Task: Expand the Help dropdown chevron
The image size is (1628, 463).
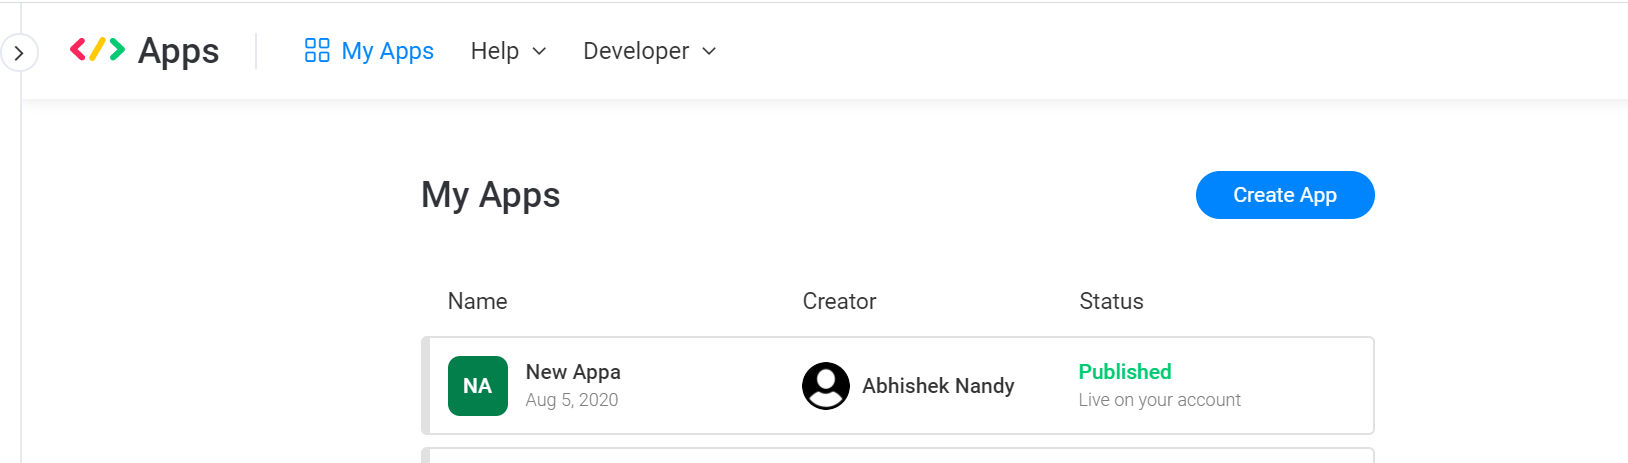Action: coord(539,51)
